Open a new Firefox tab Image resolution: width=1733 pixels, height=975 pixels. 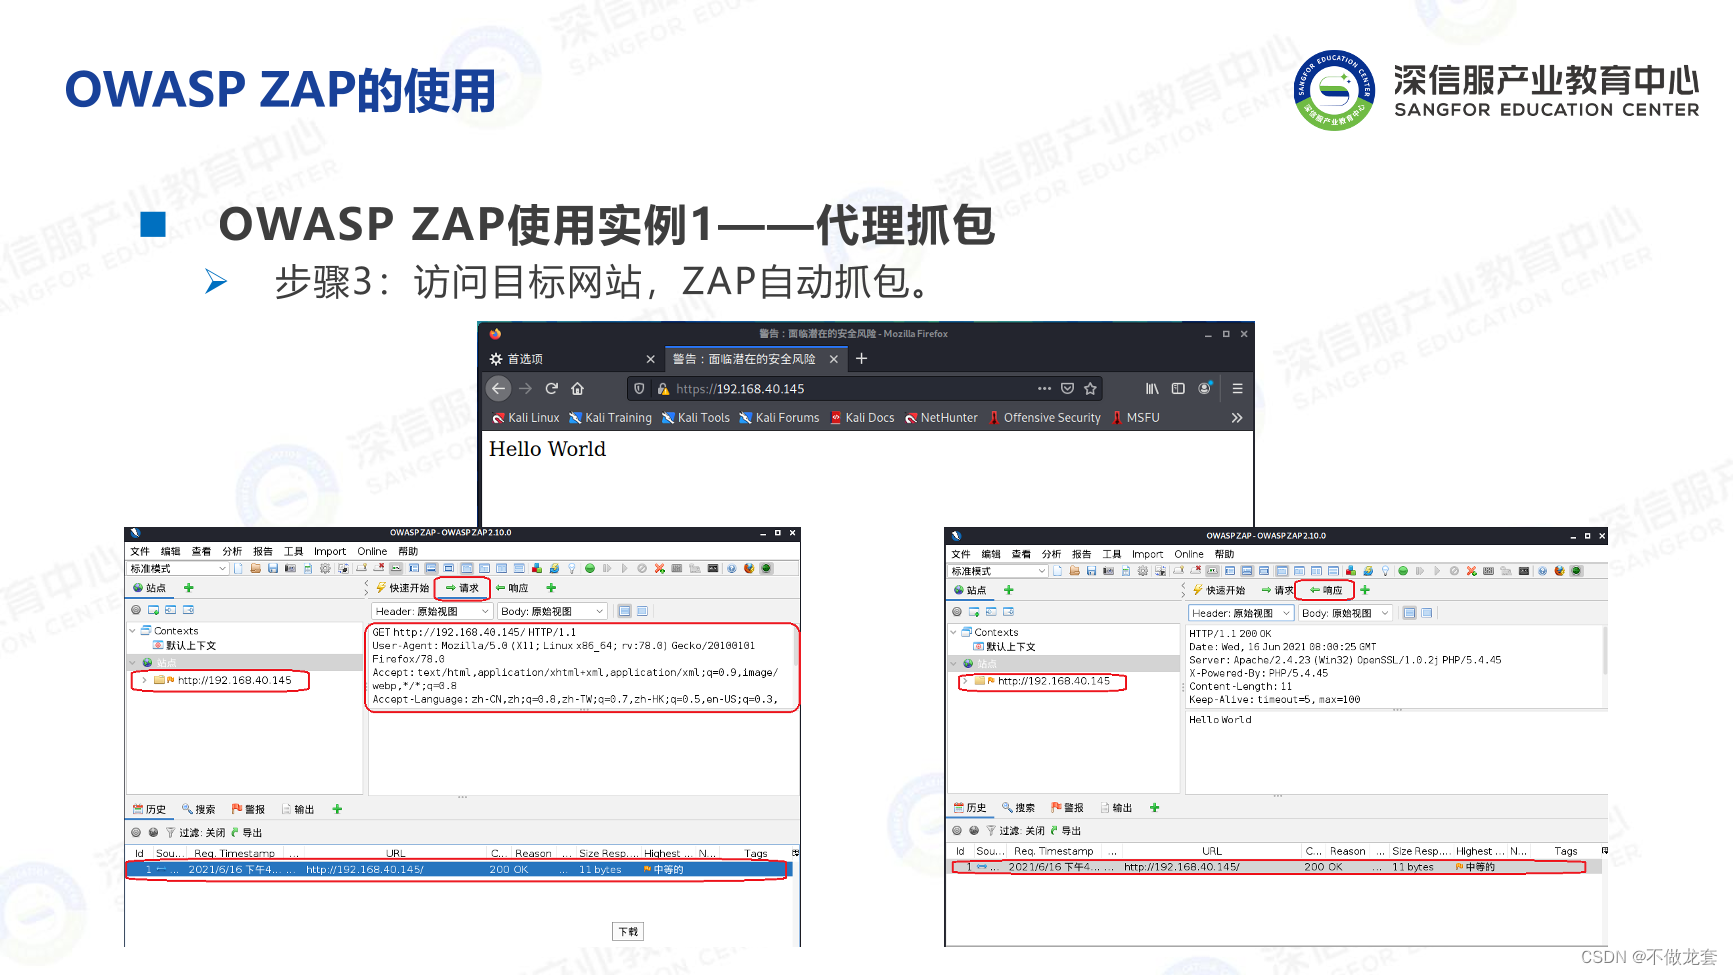click(861, 358)
